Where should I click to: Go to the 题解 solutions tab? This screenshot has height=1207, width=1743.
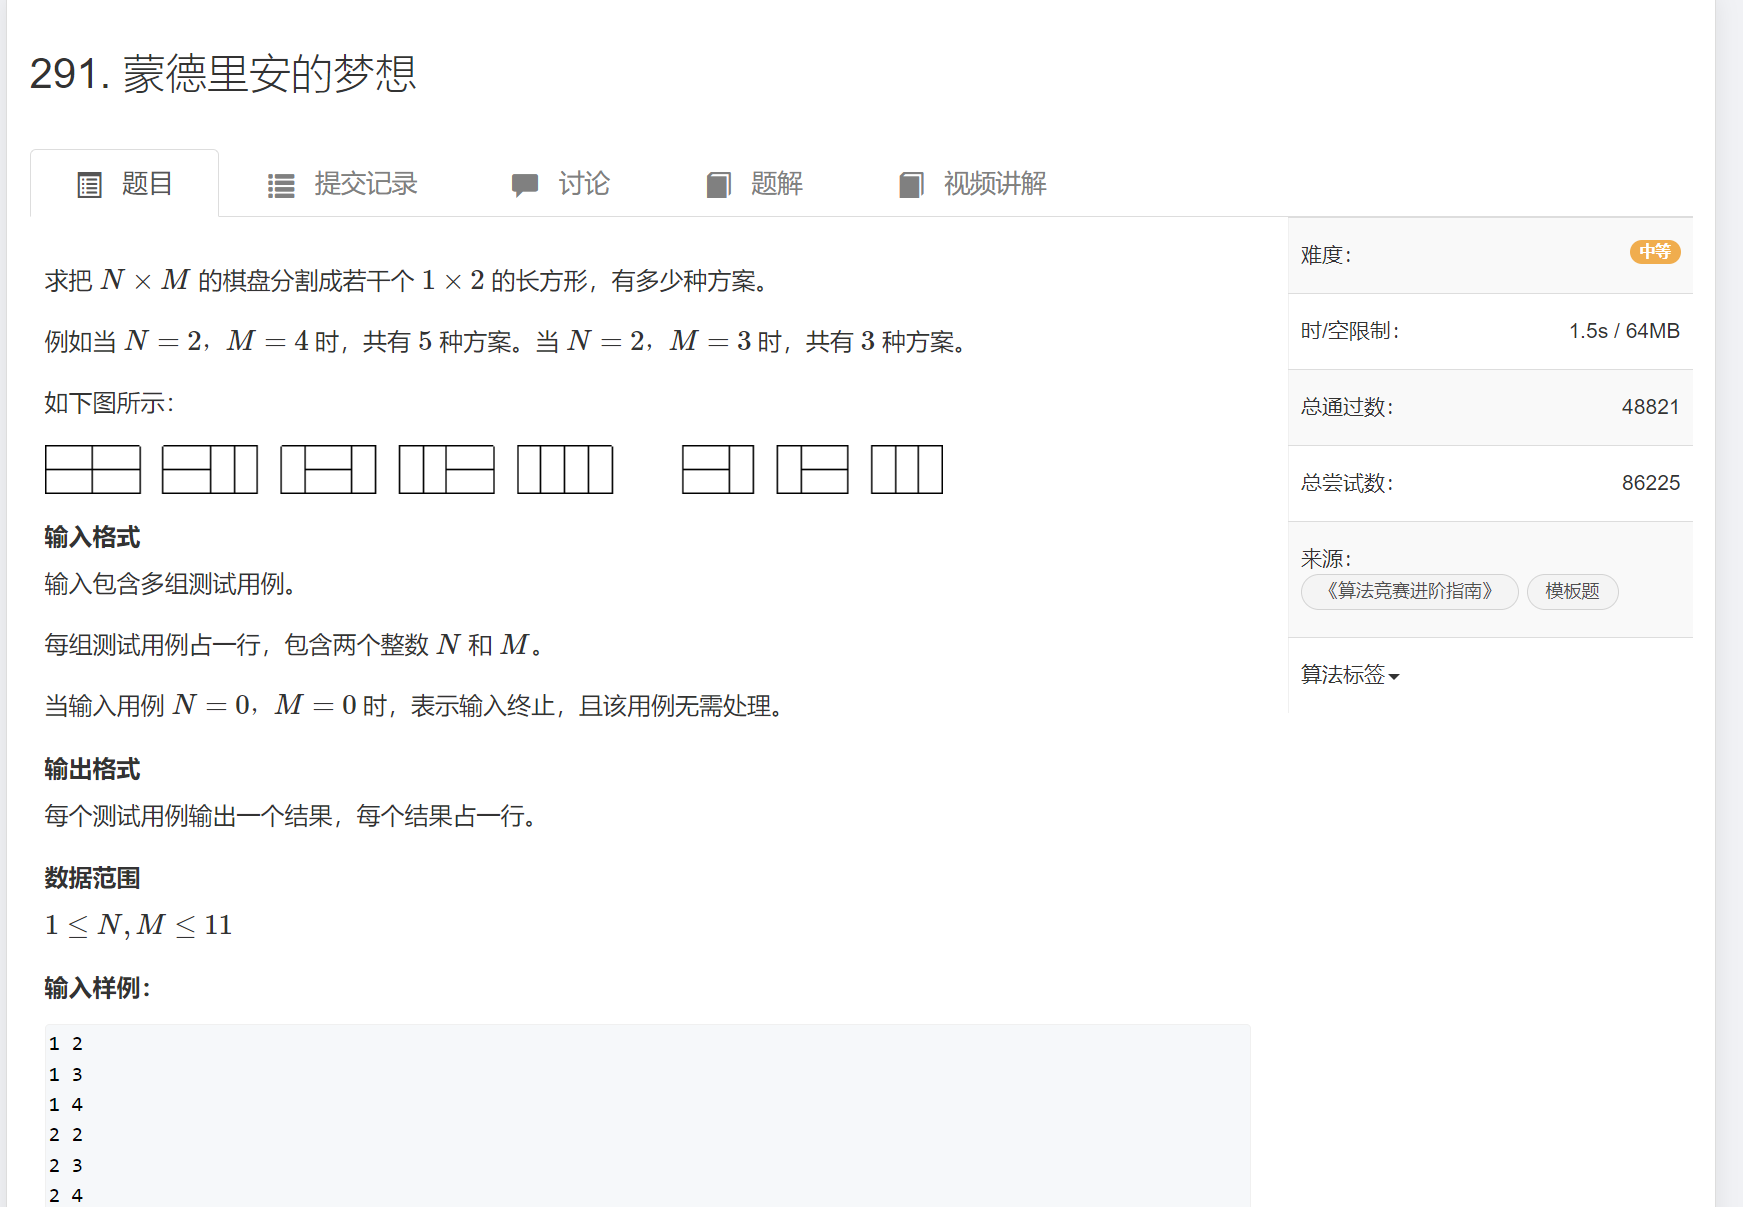(x=755, y=184)
